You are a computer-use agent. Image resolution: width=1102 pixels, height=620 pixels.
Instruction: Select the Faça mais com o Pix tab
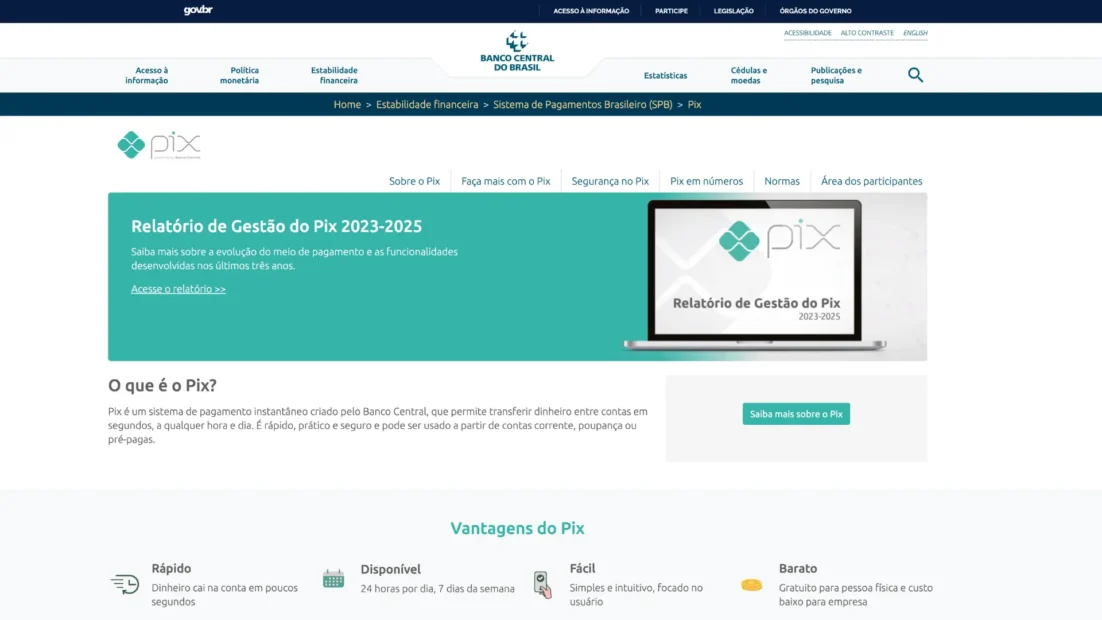coord(506,181)
